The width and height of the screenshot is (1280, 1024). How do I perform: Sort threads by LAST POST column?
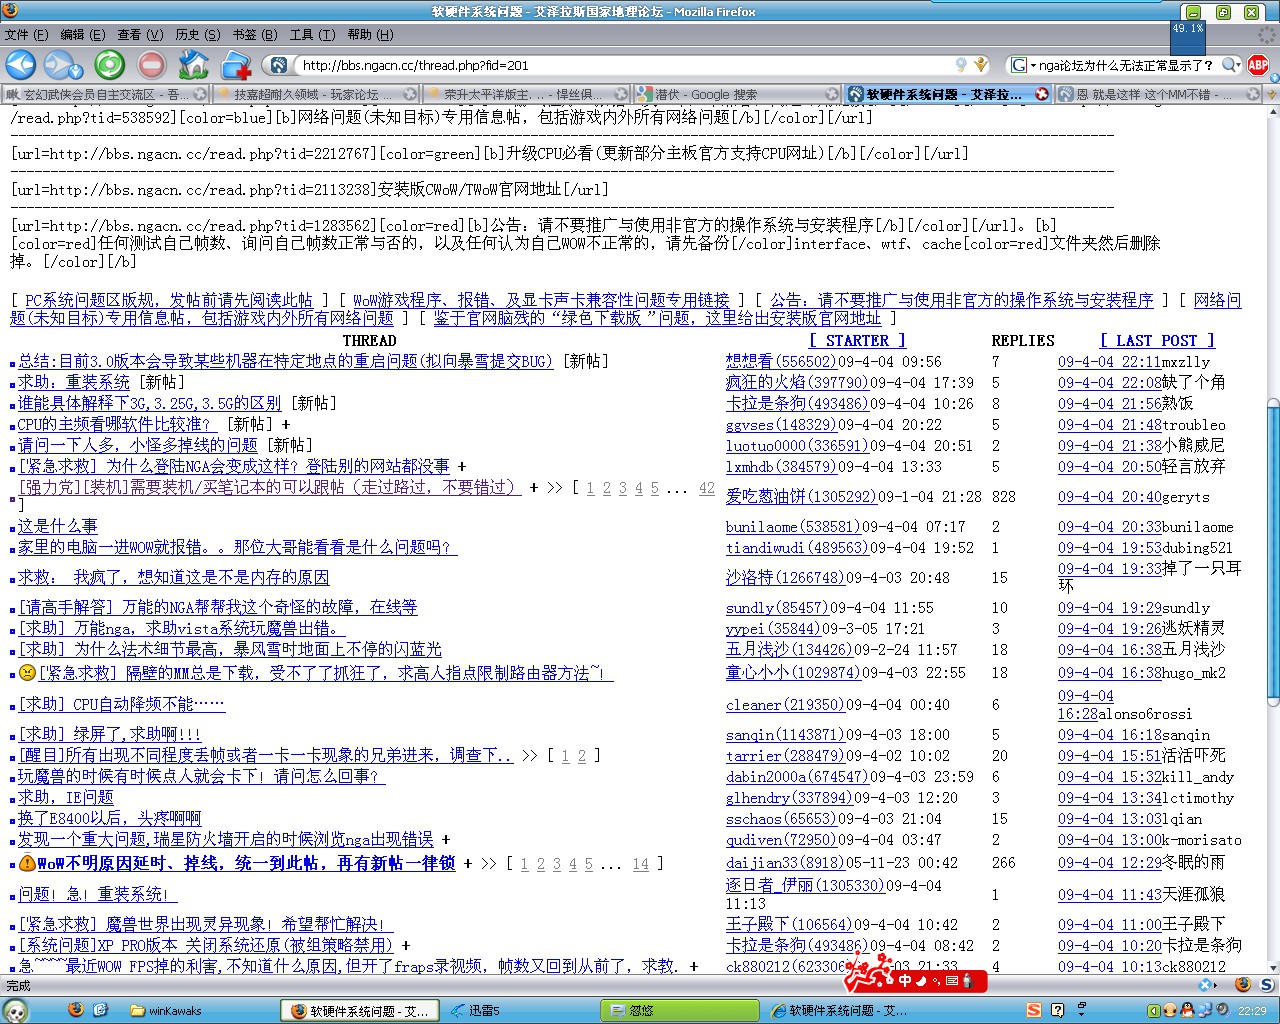[x=1157, y=340]
